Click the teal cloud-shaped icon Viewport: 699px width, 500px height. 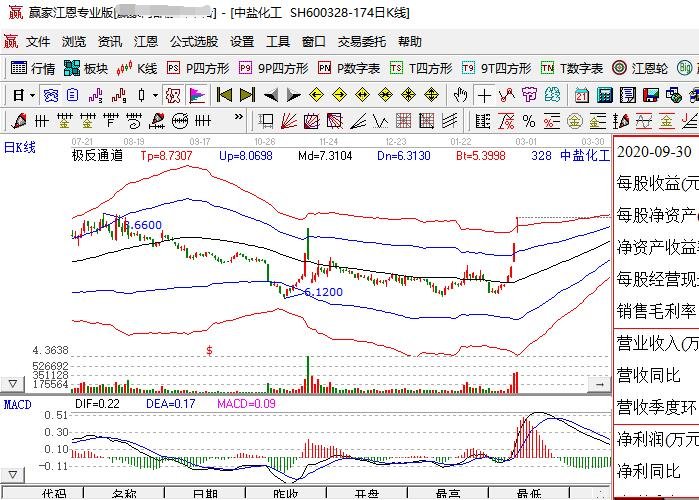[552, 95]
